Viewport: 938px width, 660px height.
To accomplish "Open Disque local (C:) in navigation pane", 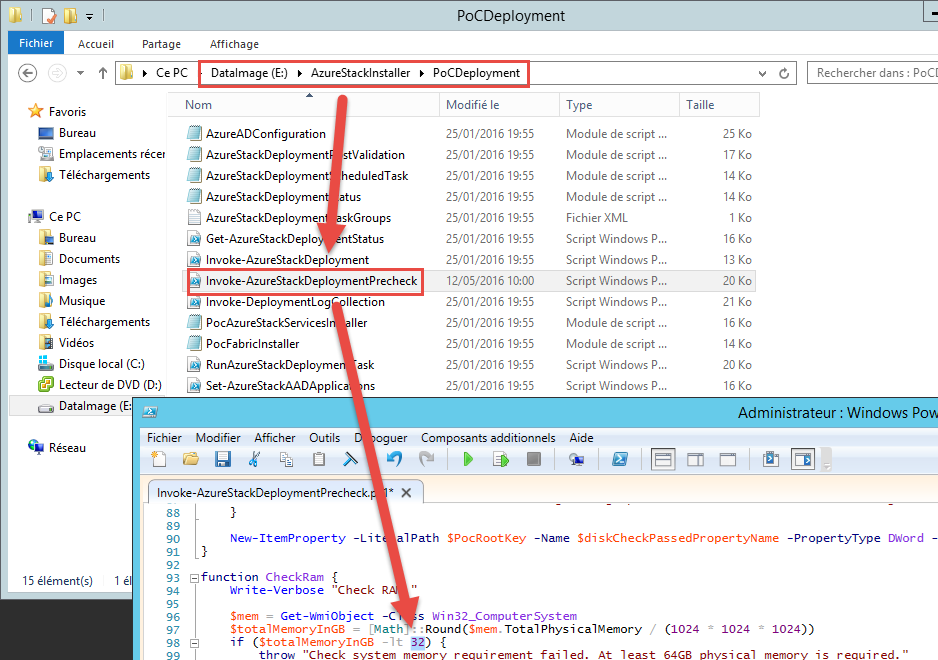I will [x=101, y=364].
